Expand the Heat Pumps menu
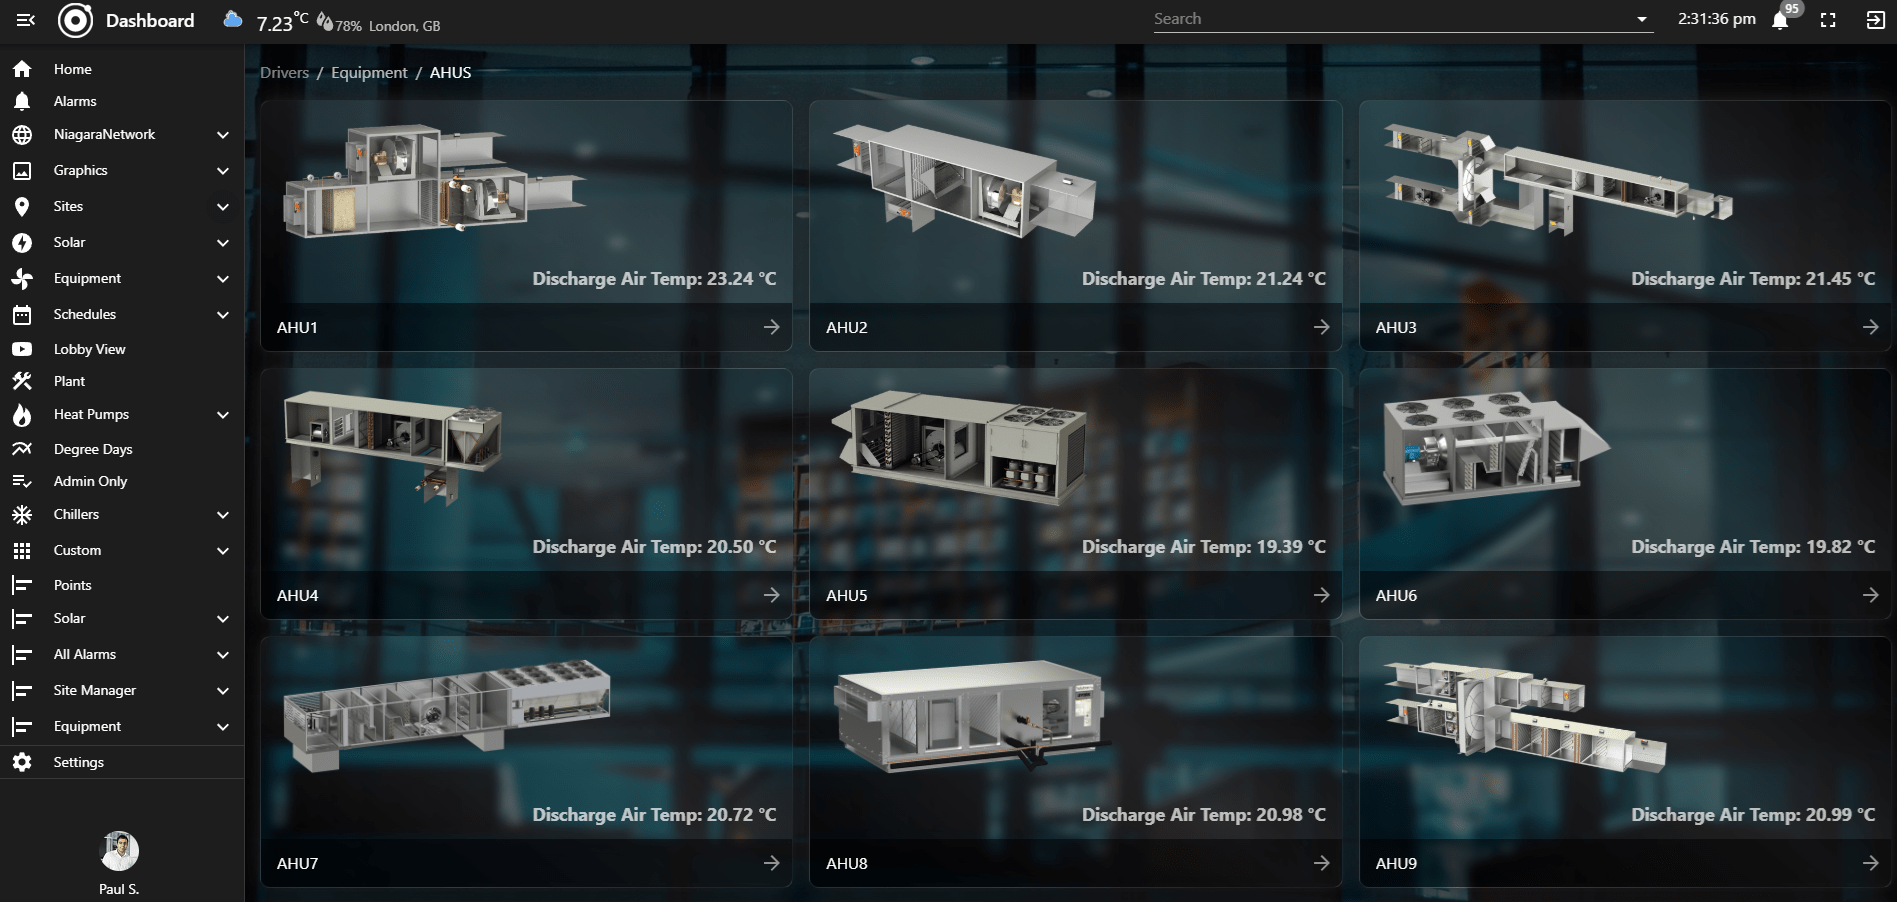The image size is (1897, 902). [x=222, y=415]
